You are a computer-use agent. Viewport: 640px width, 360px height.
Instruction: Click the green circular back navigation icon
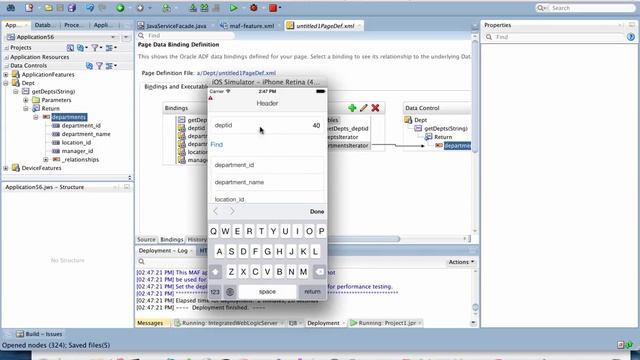pos(120,8)
